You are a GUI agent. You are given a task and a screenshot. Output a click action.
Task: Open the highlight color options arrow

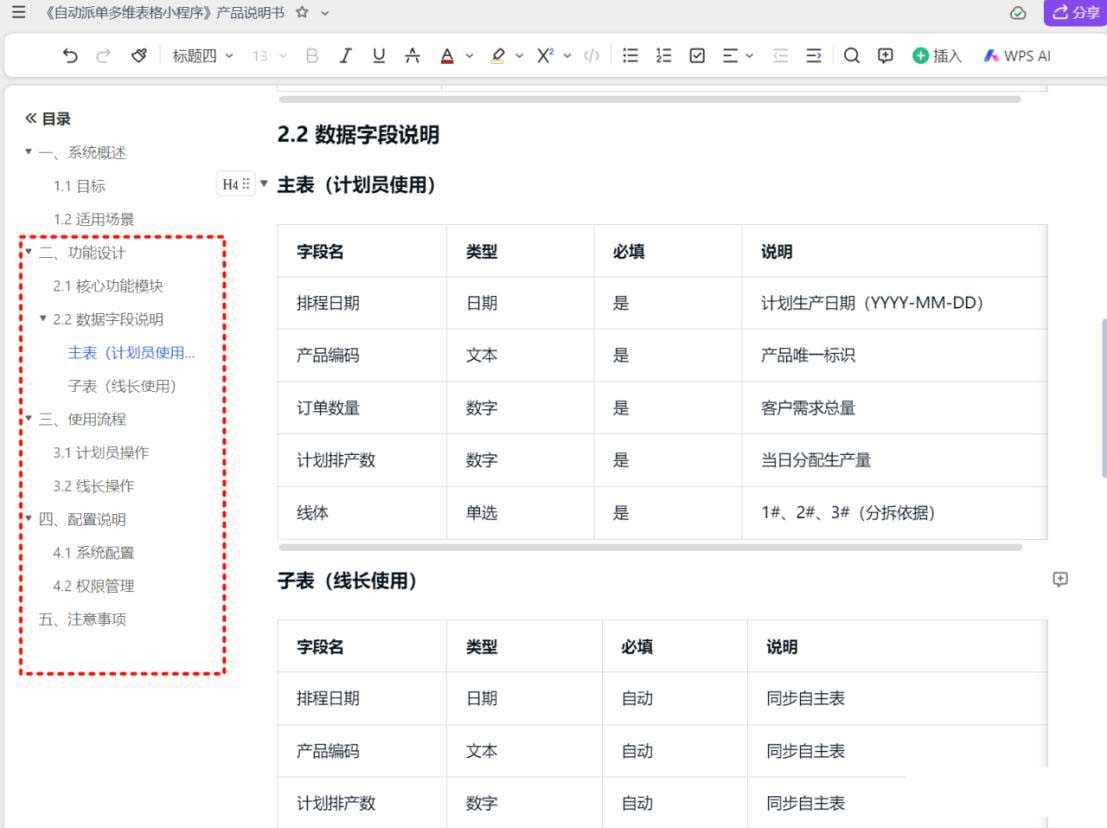pos(520,56)
